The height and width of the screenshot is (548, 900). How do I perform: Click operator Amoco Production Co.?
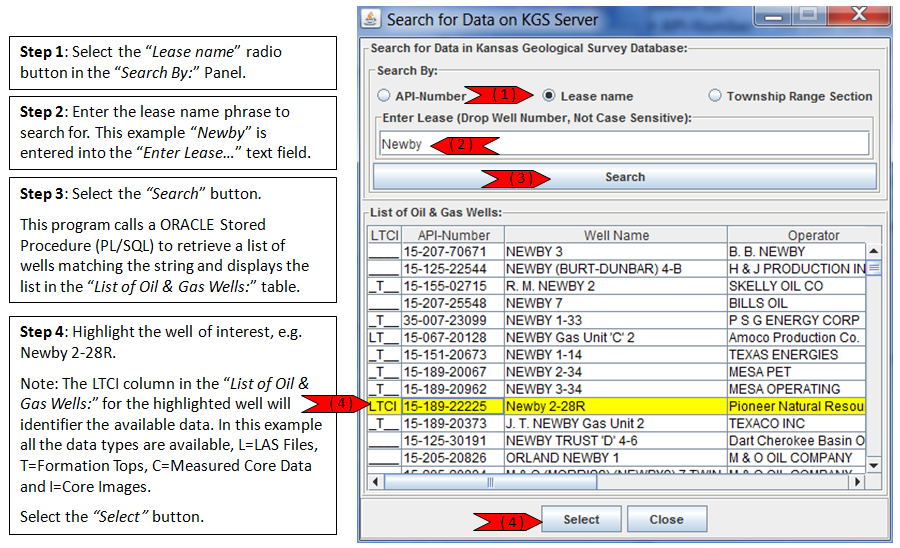[x=797, y=337]
